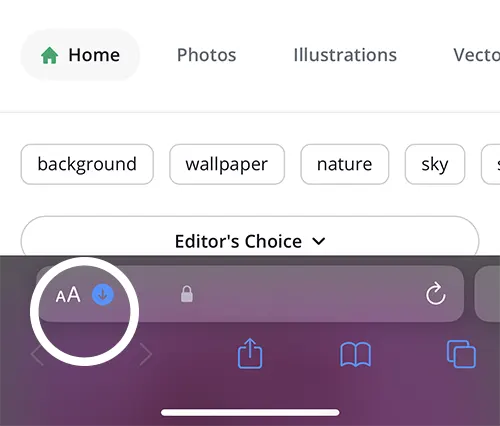Screen dimensions: 500x426
Task: Tap the blue downloads arrow icon
Action: tap(103, 295)
